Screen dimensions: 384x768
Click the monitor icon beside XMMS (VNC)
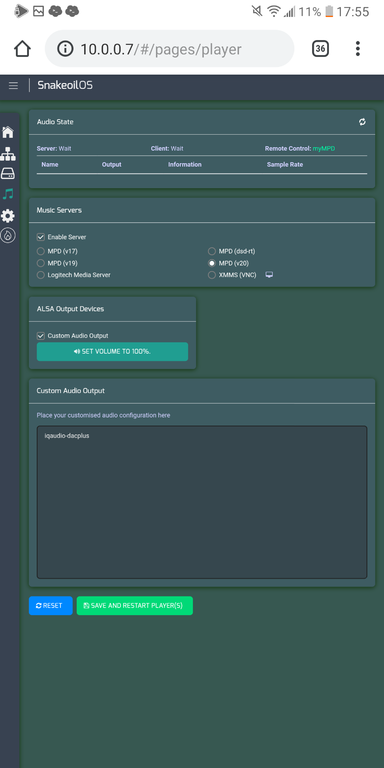(269, 275)
